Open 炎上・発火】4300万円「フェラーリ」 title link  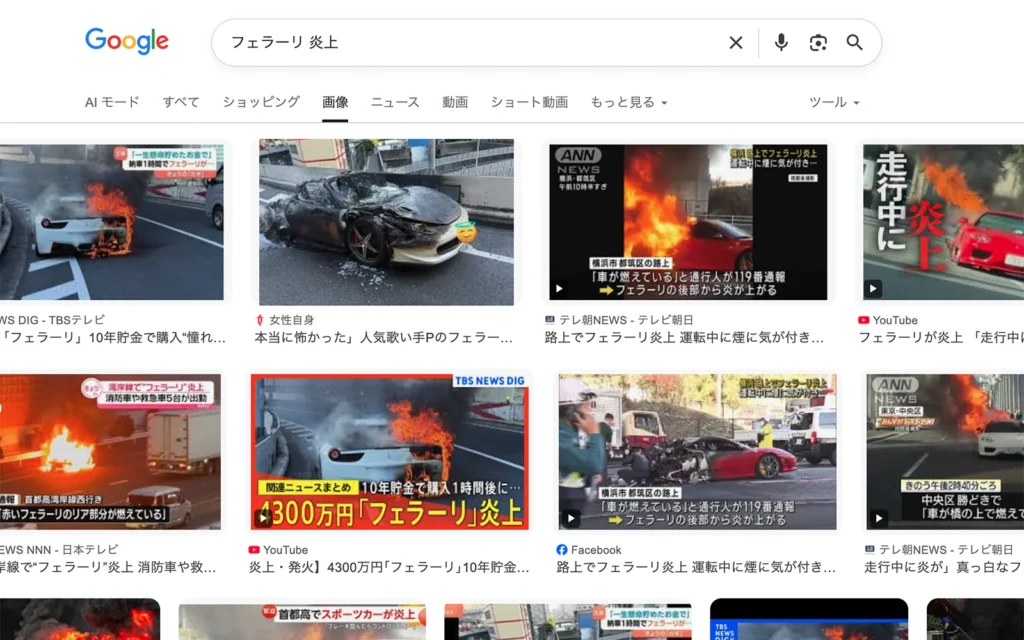[389, 567]
